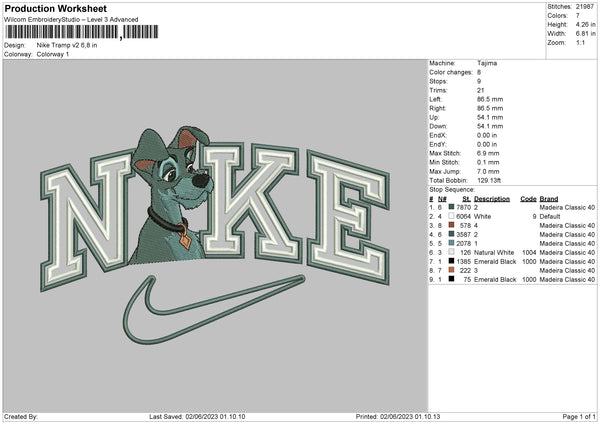Viewport: 600px width, 424px height.
Task: Pick the brown swatch in the 578 row
Action: pos(451,225)
